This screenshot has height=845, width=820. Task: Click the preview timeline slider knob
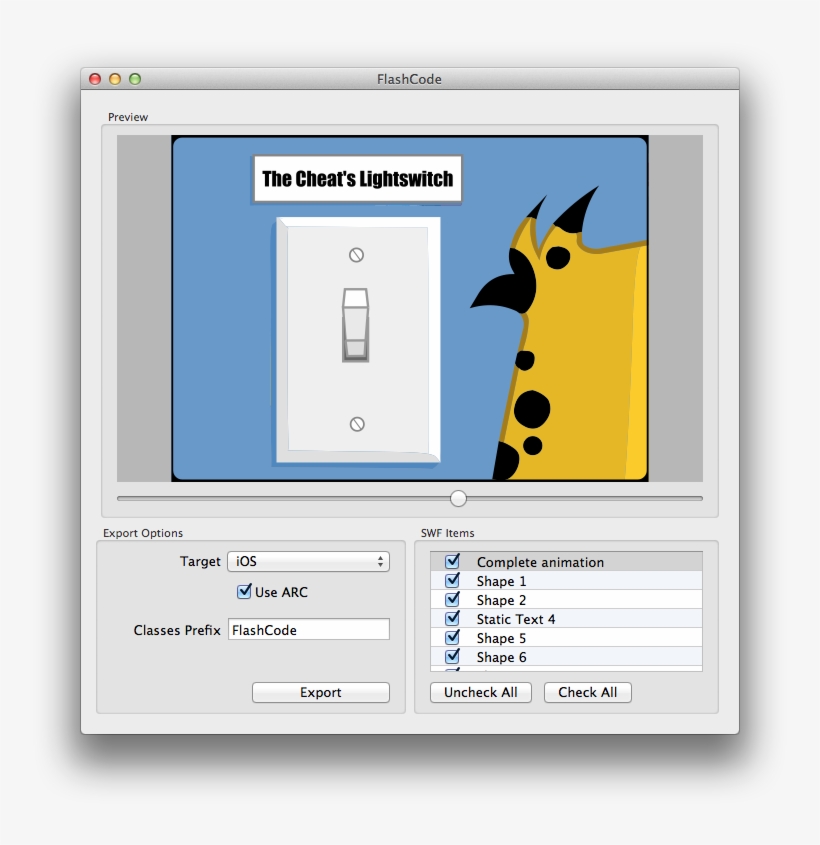click(458, 498)
